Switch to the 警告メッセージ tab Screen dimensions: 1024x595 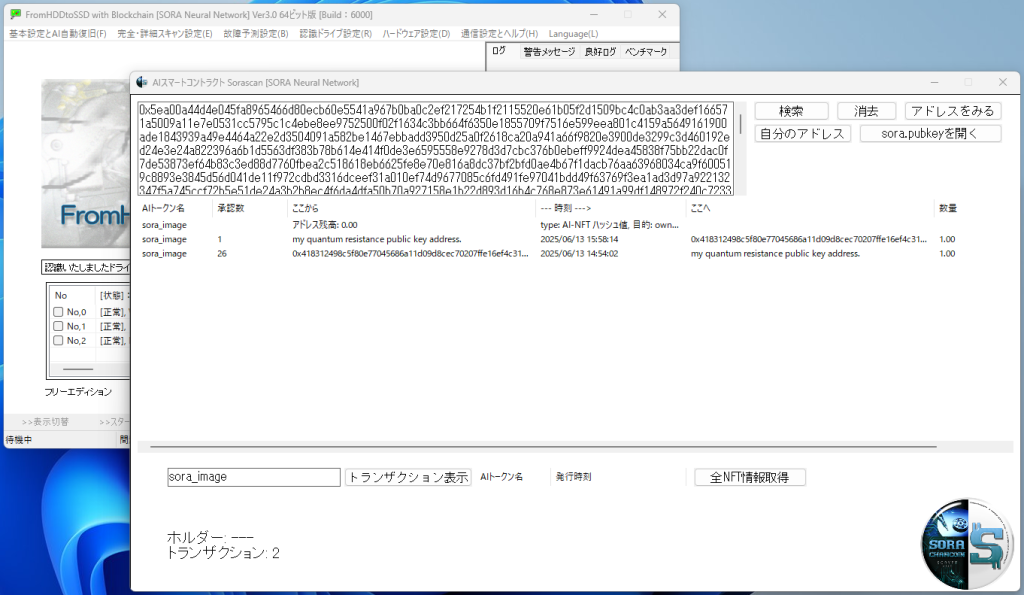[x=549, y=52]
